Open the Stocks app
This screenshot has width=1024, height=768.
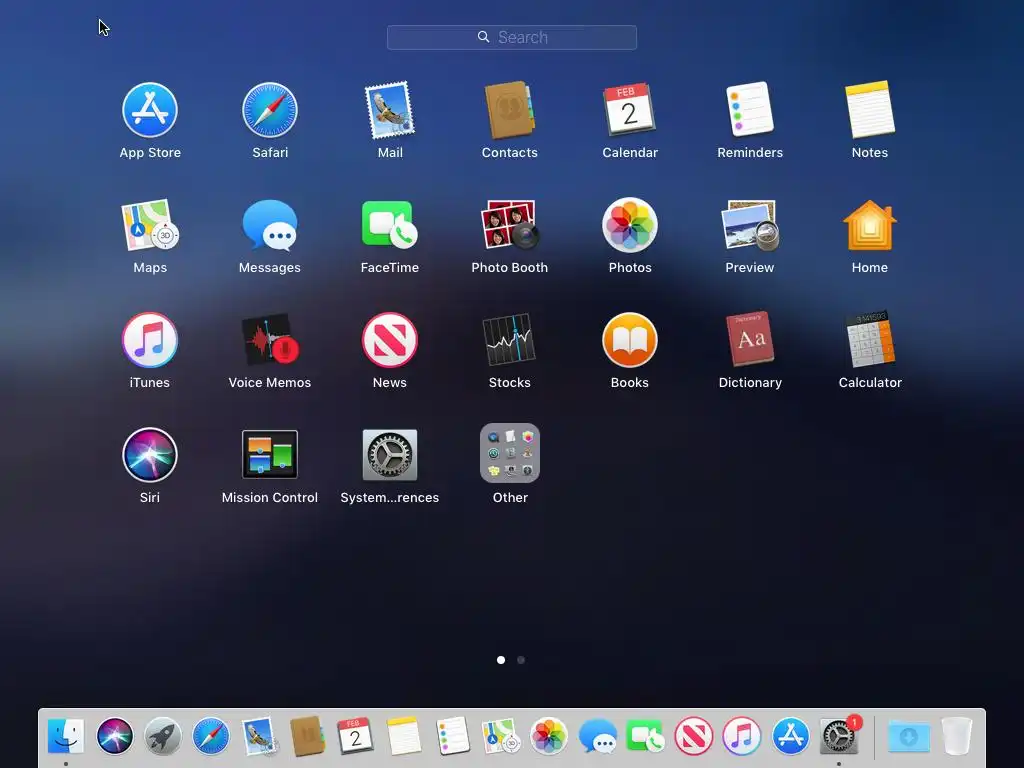click(x=509, y=340)
